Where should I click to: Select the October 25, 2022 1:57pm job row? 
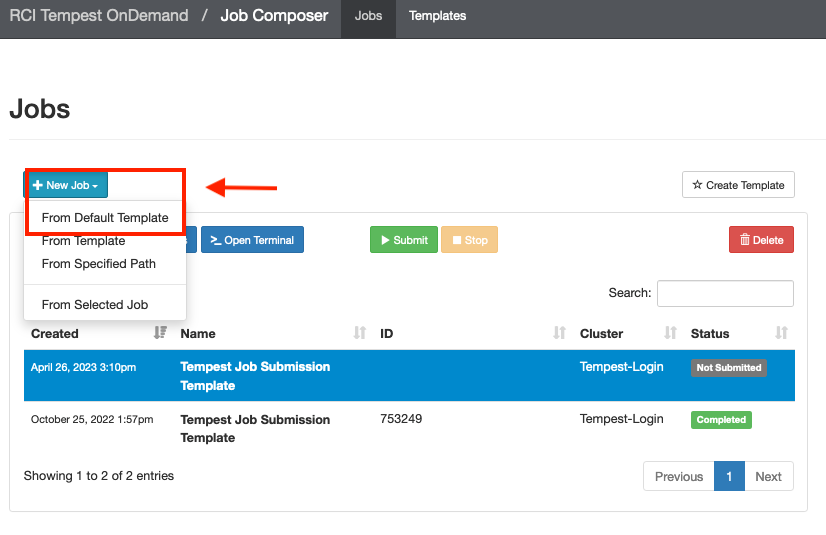point(409,428)
